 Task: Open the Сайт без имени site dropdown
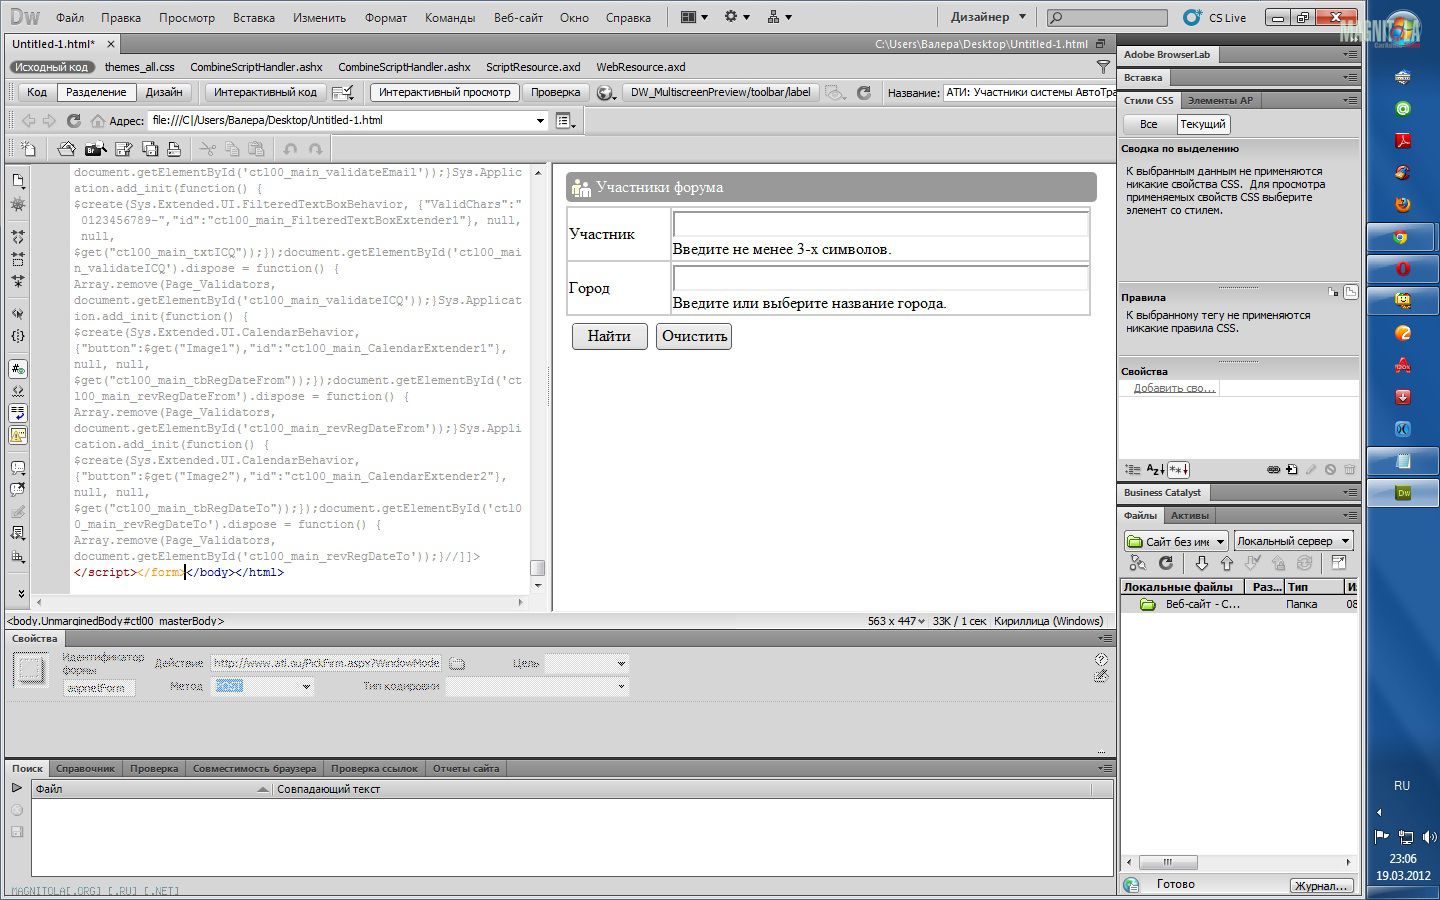click(x=1175, y=541)
